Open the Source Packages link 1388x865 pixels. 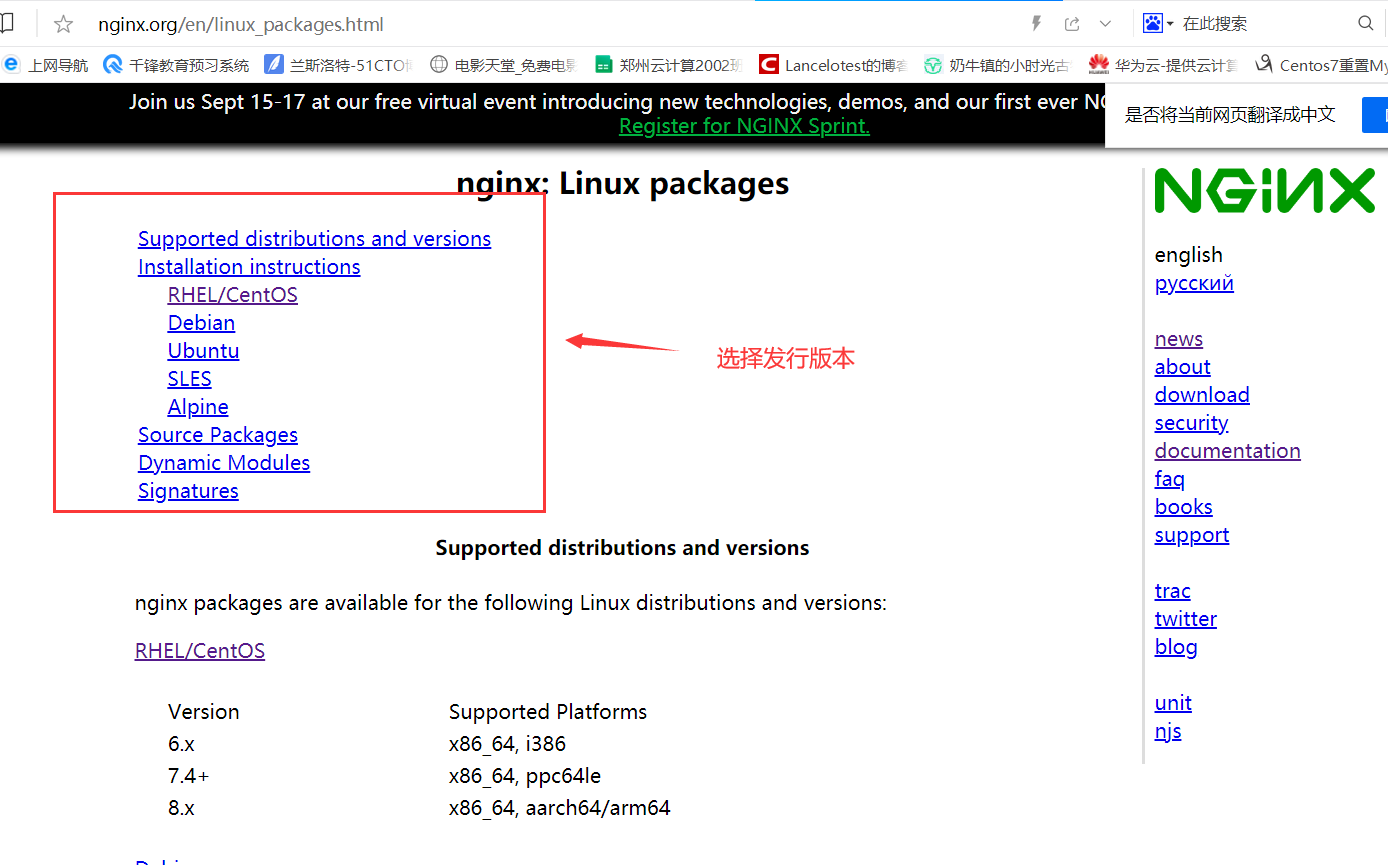point(218,435)
